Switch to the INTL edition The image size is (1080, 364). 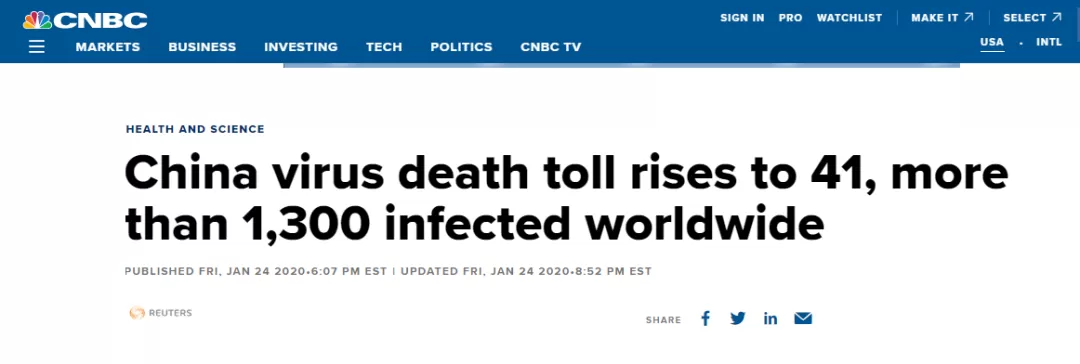tap(1049, 42)
